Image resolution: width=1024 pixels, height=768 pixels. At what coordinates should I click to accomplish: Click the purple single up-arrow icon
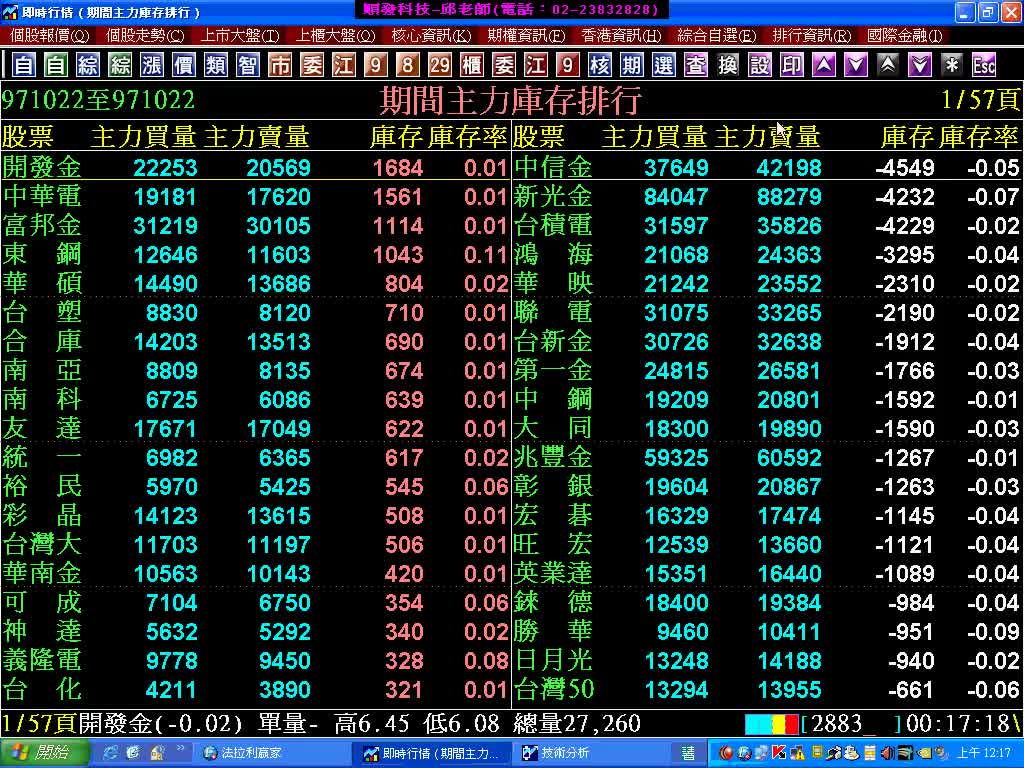[824, 65]
